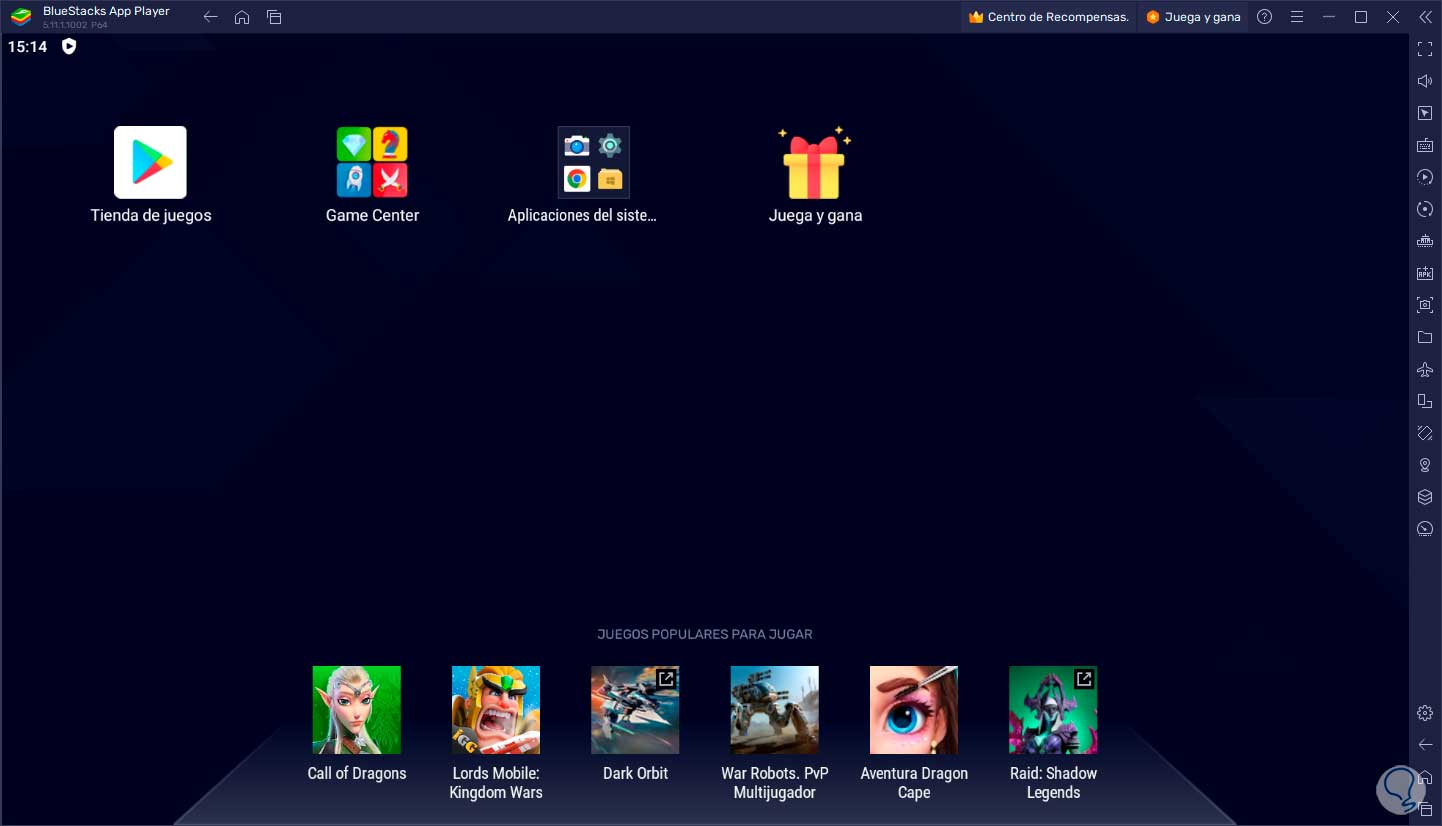1442x826 pixels.
Task: Go to home from the title bar
Action: pos(242,17)
